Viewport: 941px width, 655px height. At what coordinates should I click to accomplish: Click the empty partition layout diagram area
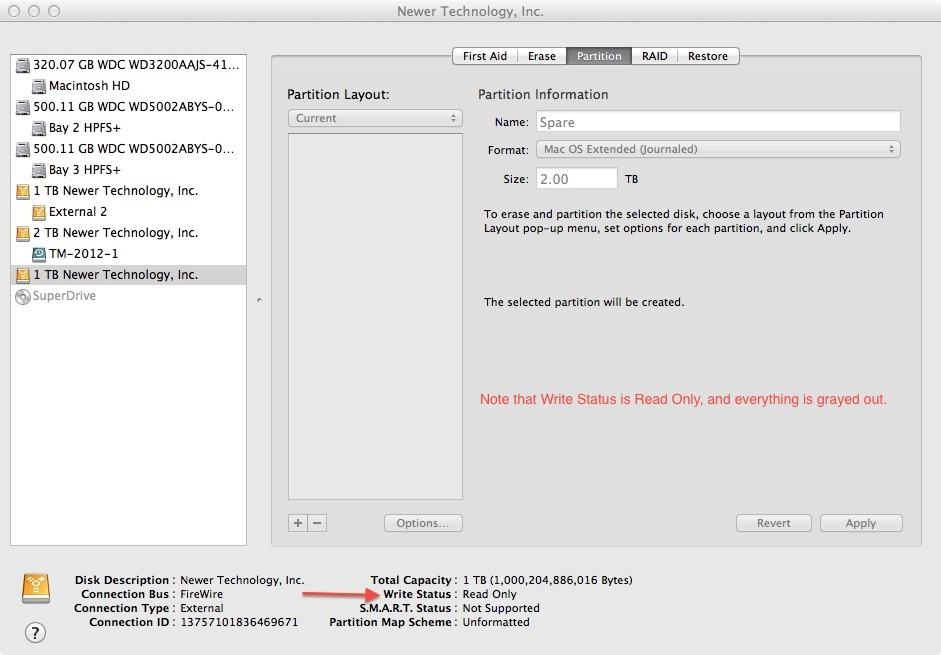[375, 316]
